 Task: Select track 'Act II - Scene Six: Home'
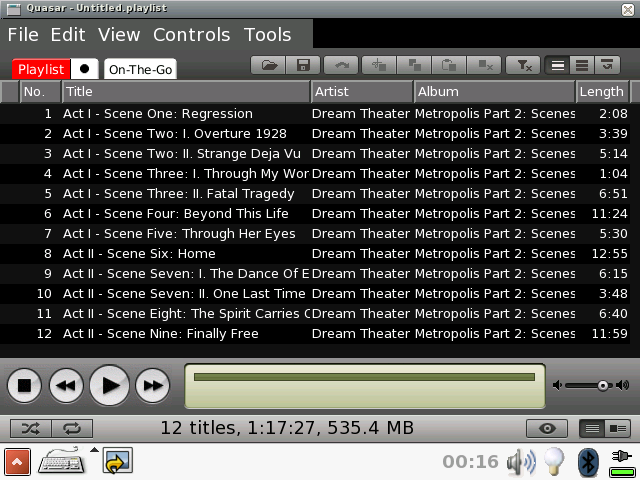coord(315,253)
